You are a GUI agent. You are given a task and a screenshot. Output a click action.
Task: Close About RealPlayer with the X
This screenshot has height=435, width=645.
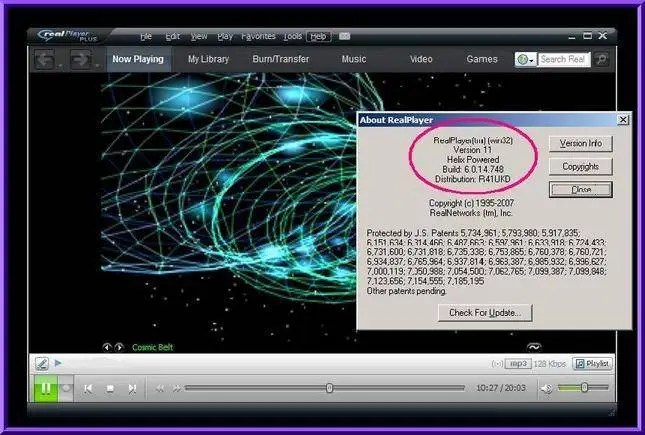(623, 120)
